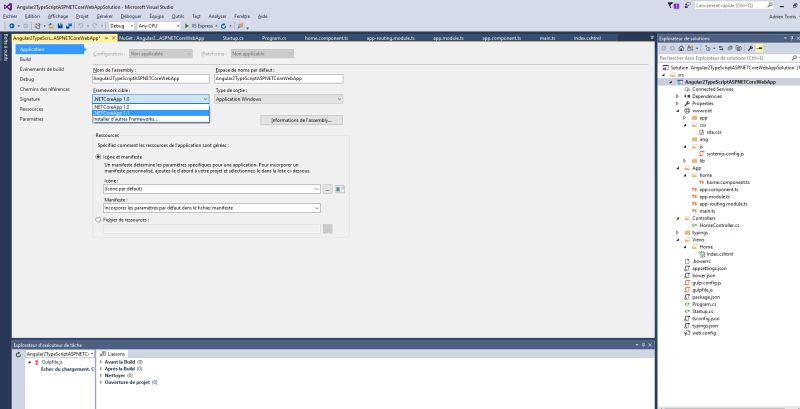800x409 pixels.
Task: Select HomeController.cs in Solution Explorer
Action: tap(719, 225)
